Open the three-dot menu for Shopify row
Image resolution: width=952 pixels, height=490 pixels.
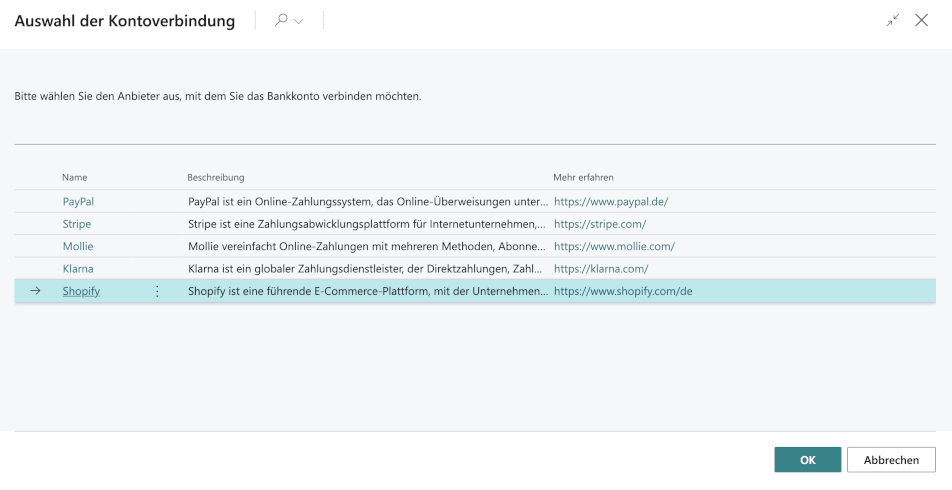point(156,291)
